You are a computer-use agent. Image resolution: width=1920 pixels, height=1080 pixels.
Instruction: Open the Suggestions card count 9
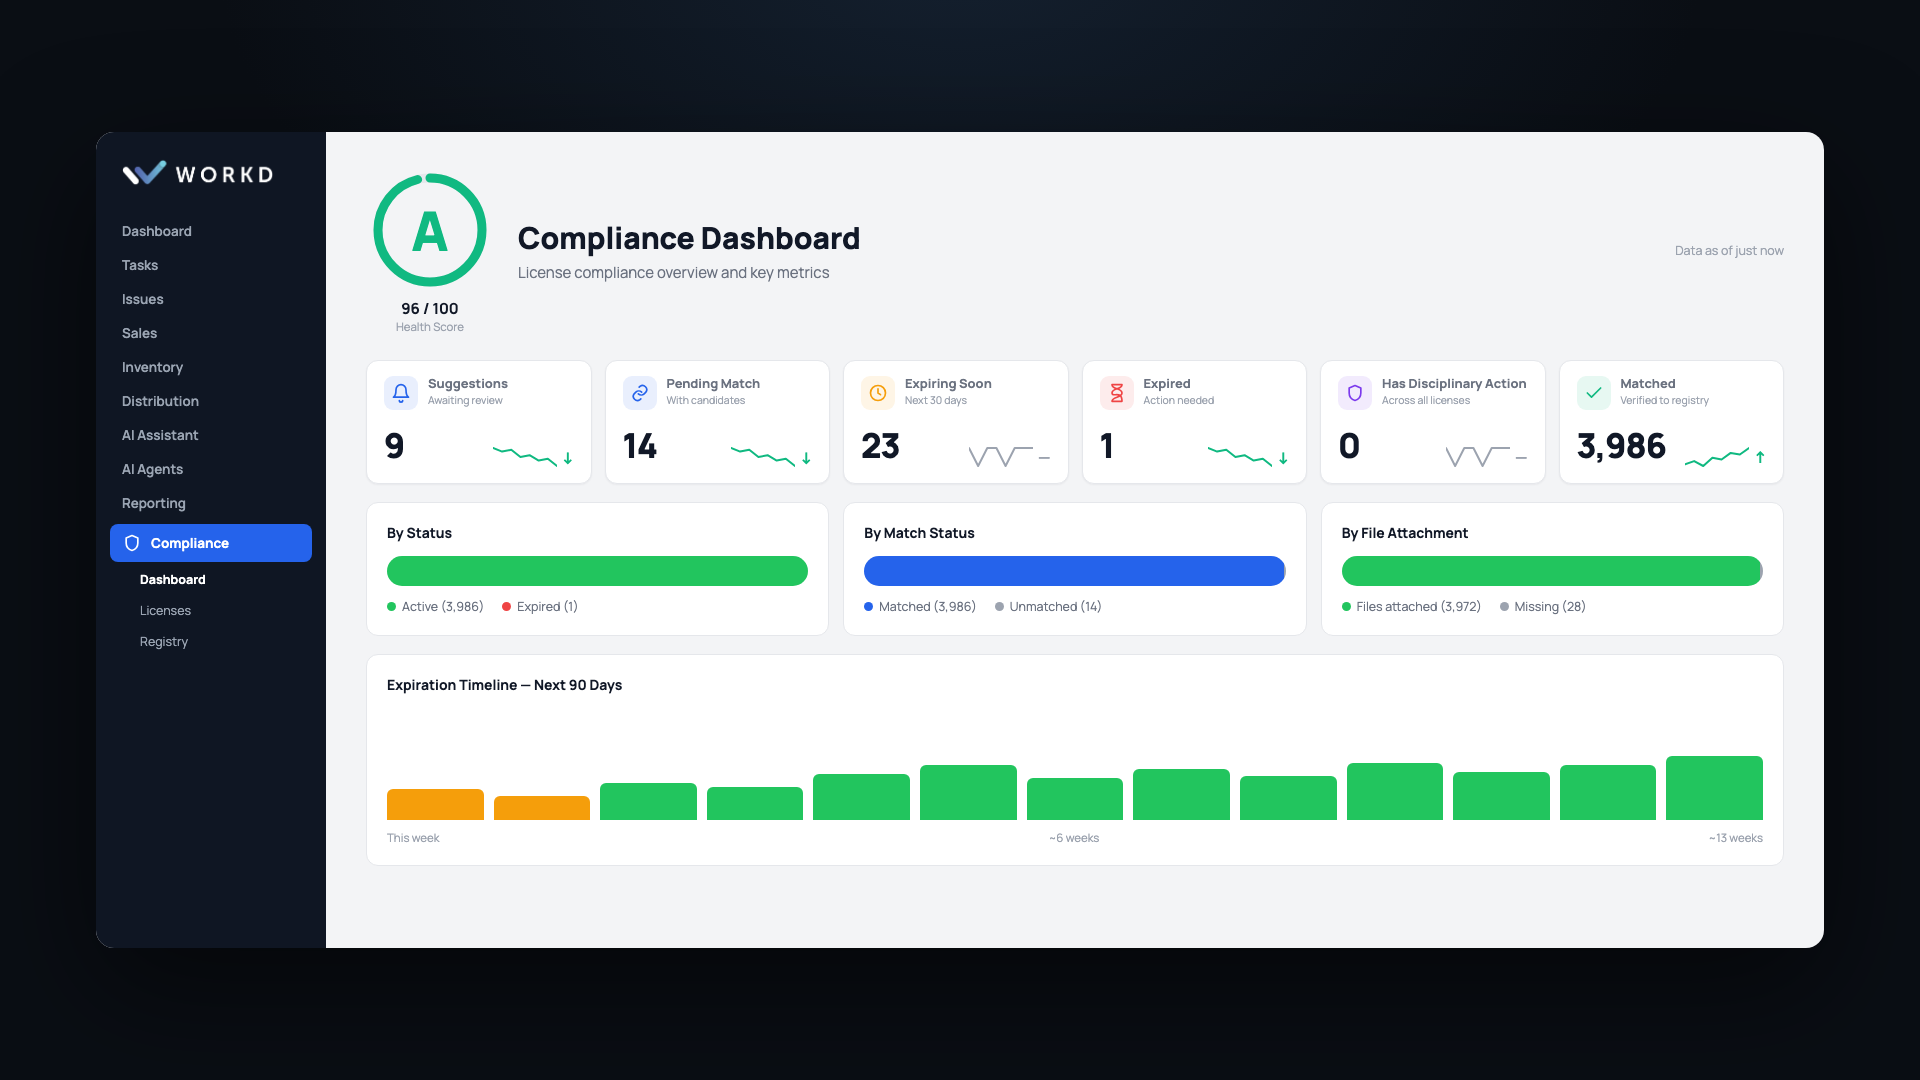pos(395,446)
